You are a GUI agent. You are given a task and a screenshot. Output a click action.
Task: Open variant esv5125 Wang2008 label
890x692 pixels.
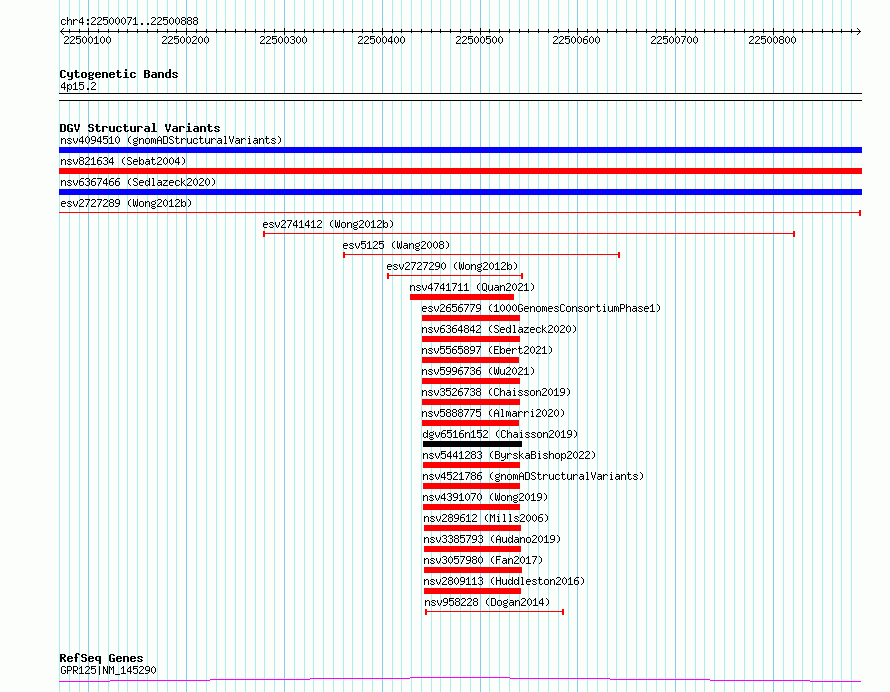click(396, 245)
